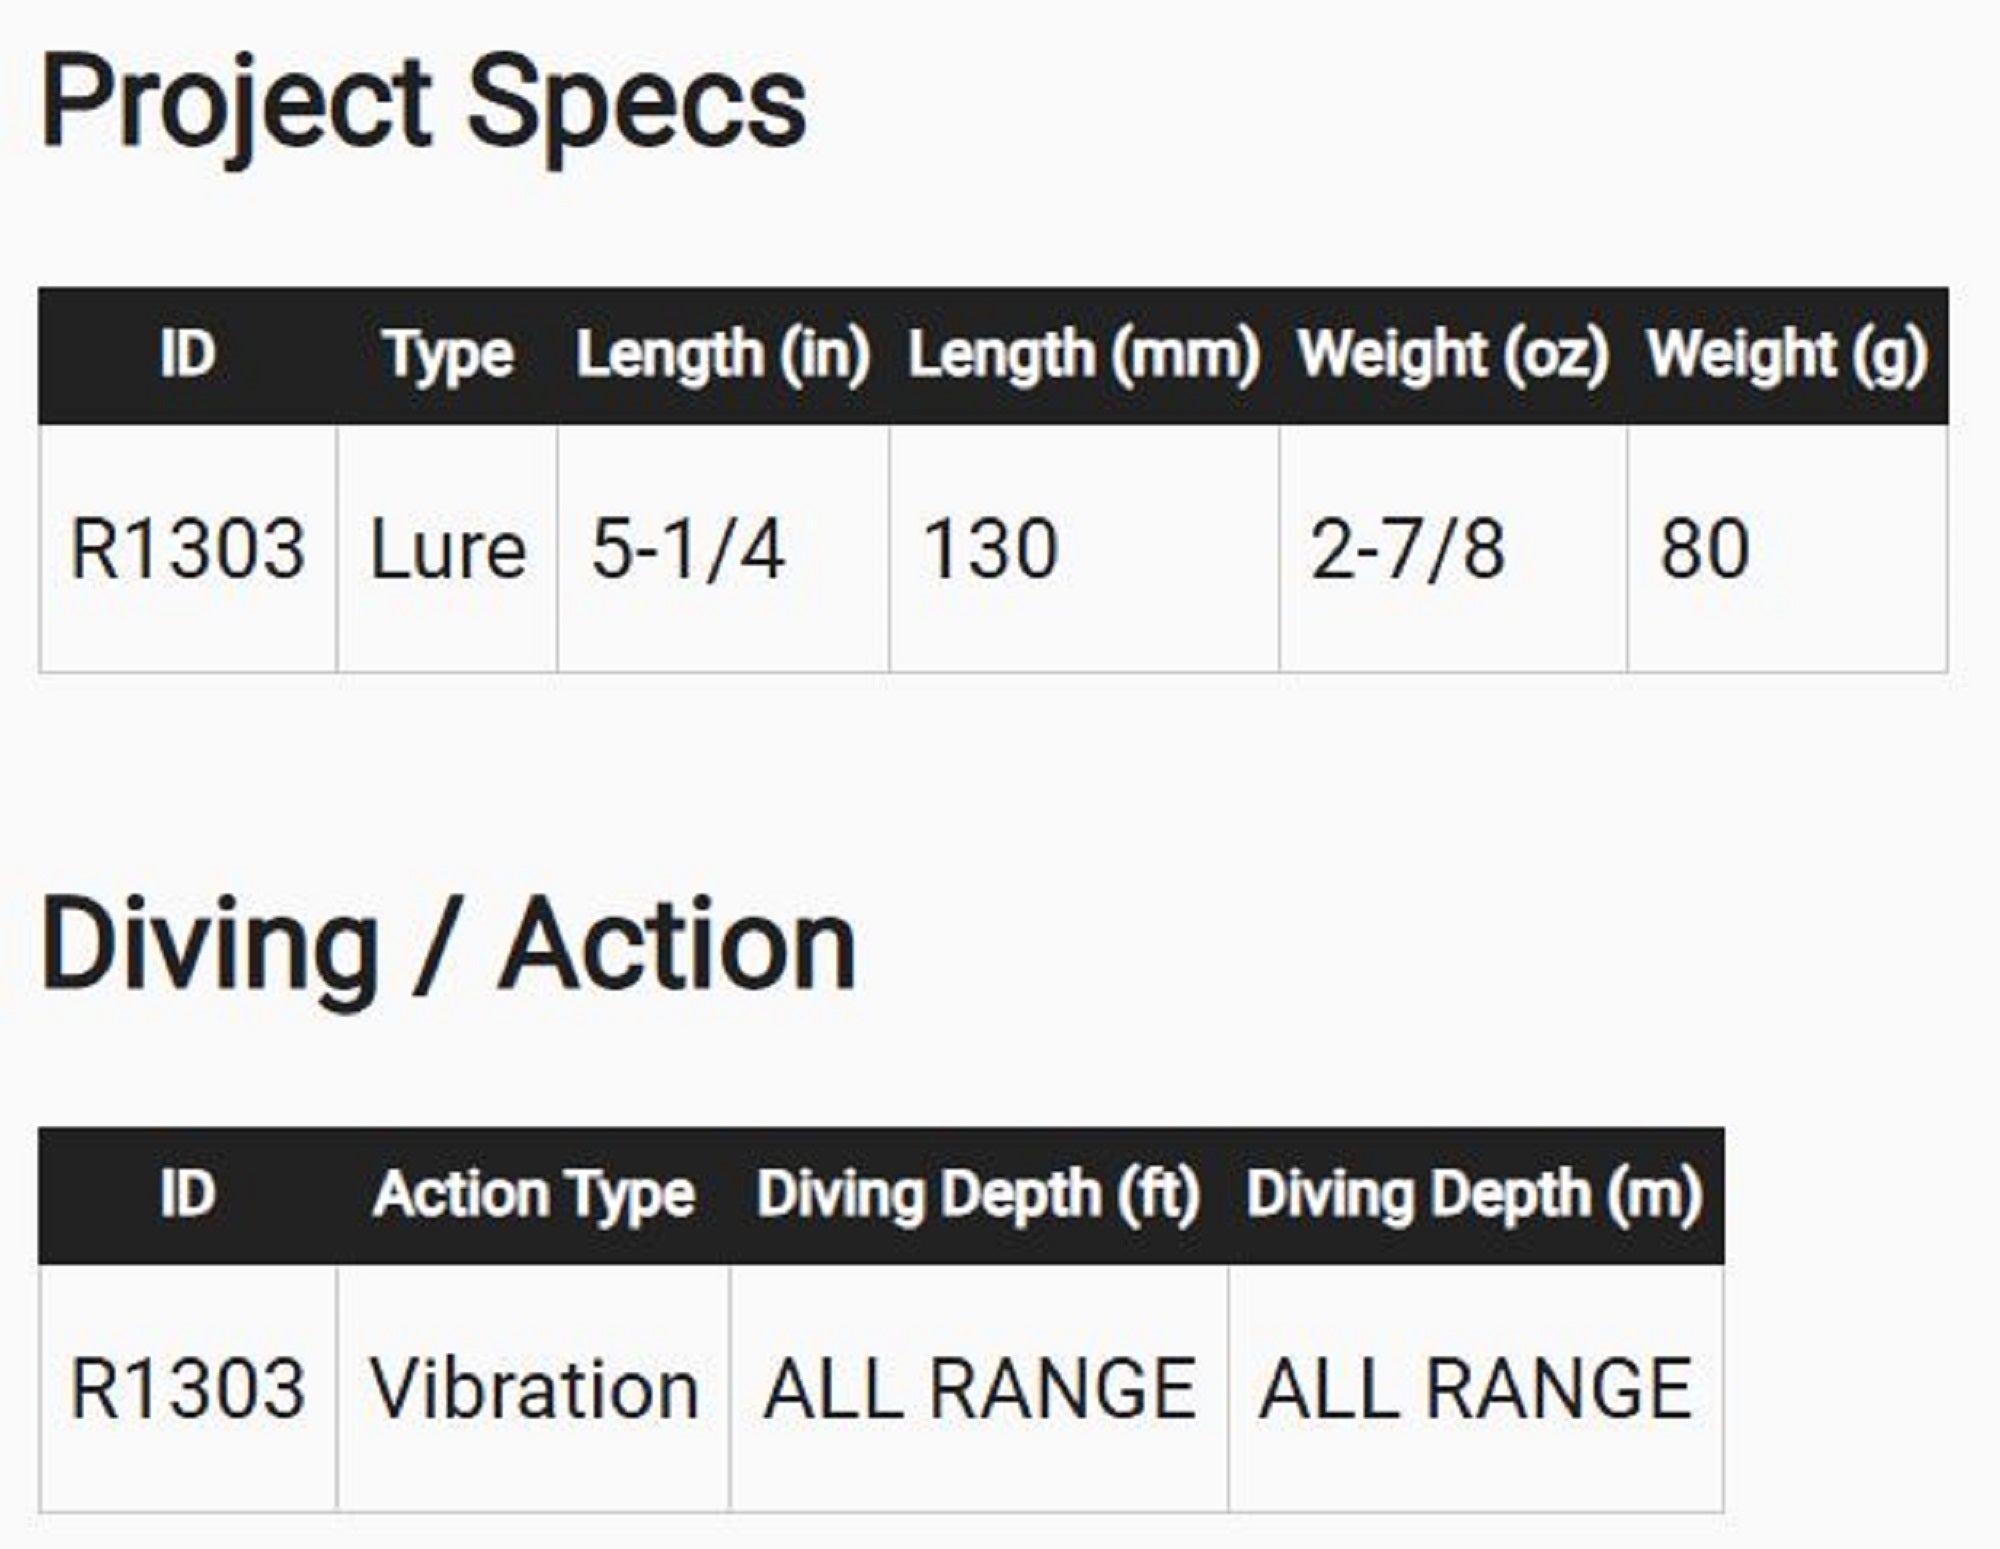Image resolution: width=2000 pixels, height=1549 pixels.
Task: Click the Diving / Action heading
Action: click(x=447, y=946)
